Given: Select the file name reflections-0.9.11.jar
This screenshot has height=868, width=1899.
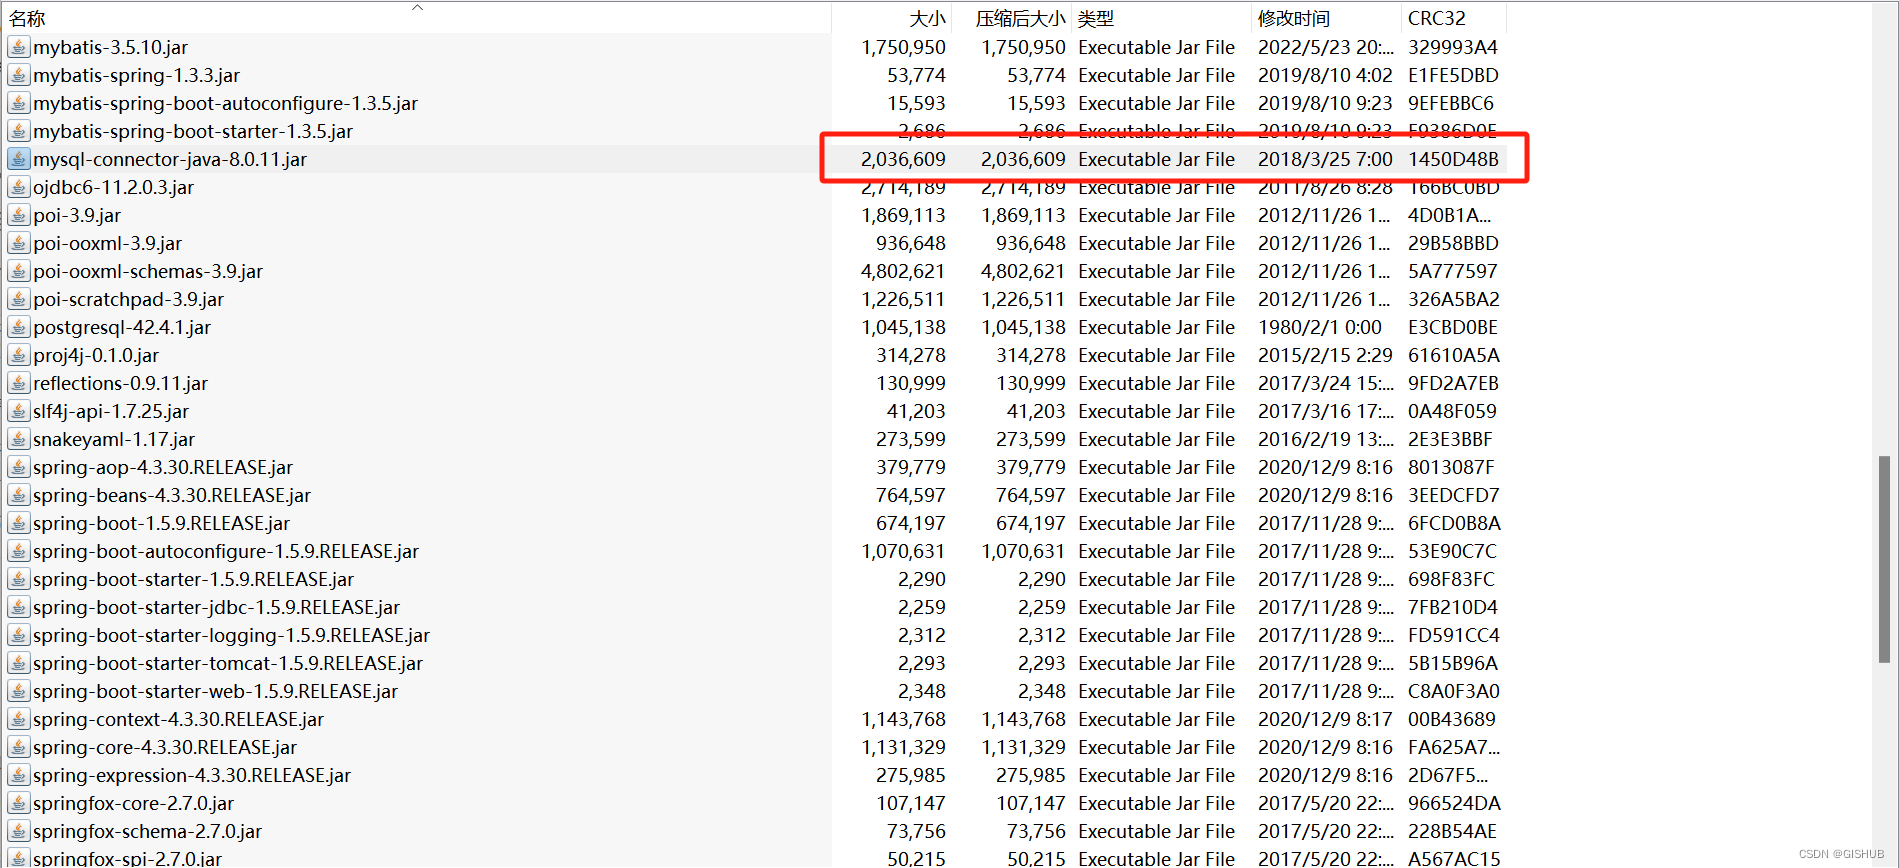Looking at the screenshot, I should [x=120, y=383].
